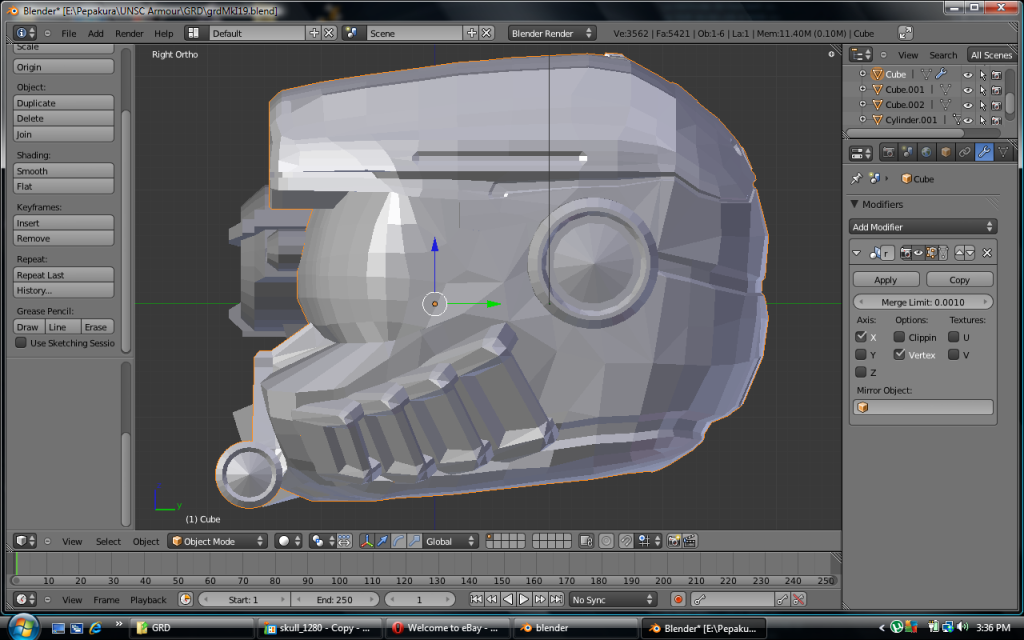Click the translate manipulator arrow icon

383,541
